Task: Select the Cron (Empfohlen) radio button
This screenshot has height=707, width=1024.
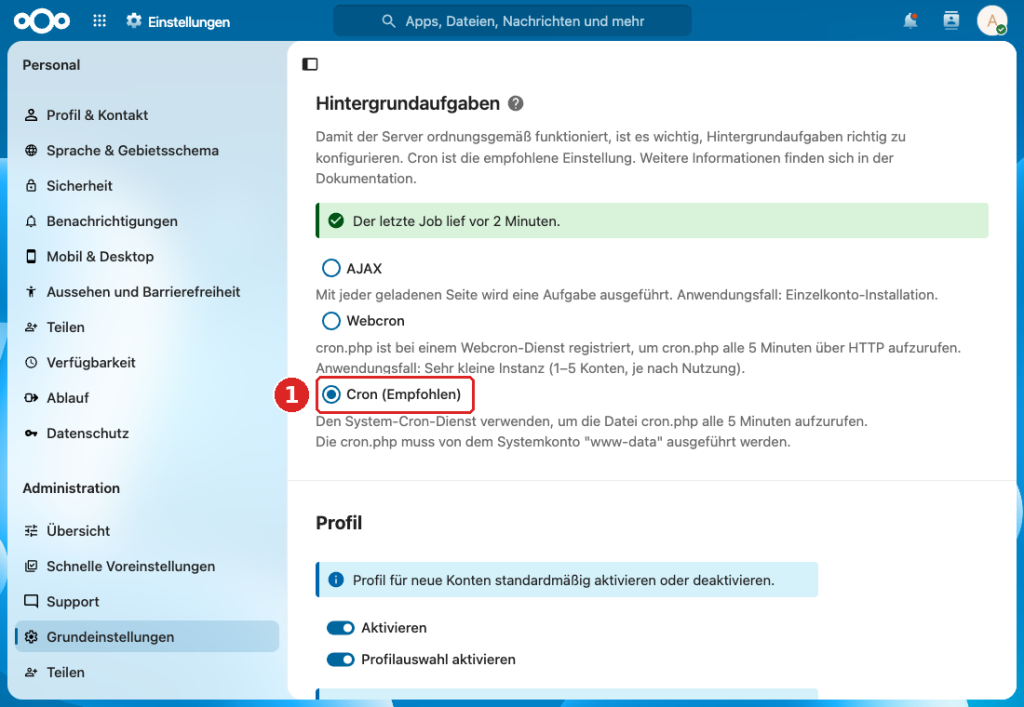Action: (x=331, y=394)
